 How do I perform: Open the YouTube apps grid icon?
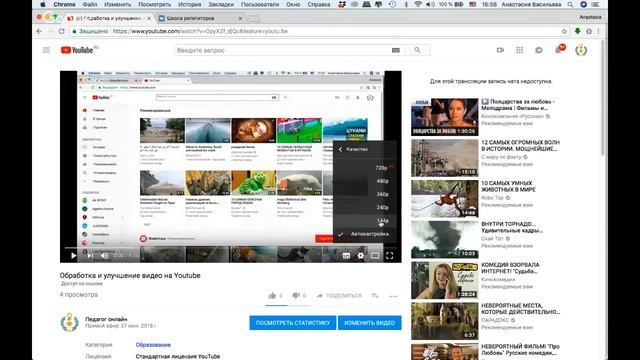(519, 50)
